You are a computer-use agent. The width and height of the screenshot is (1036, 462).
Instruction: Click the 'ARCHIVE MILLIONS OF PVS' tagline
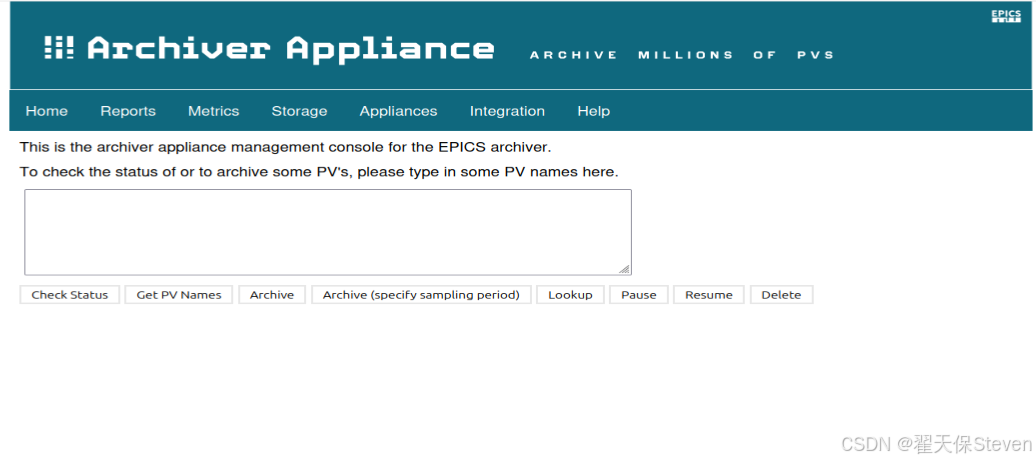tap(682, 55)
